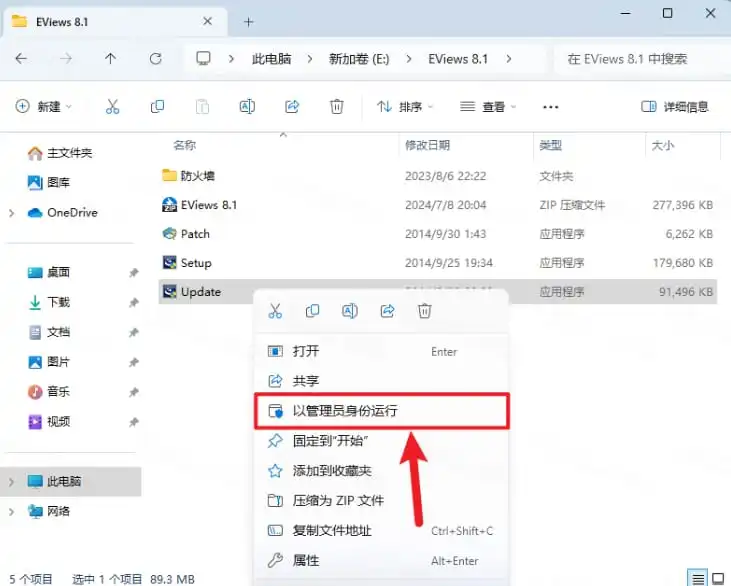The width and height of the screenshot is (731, 586).
Task: Expand the 网络 tree node
Action: [x=12, y=511]
